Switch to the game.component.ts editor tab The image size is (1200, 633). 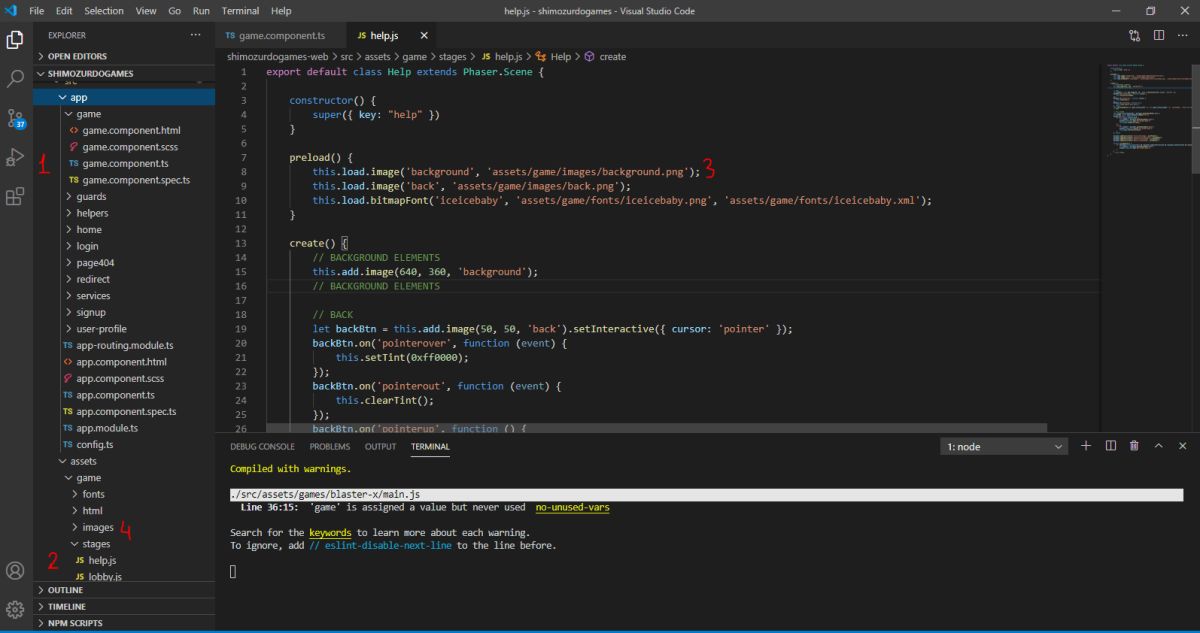pos(281,35)
